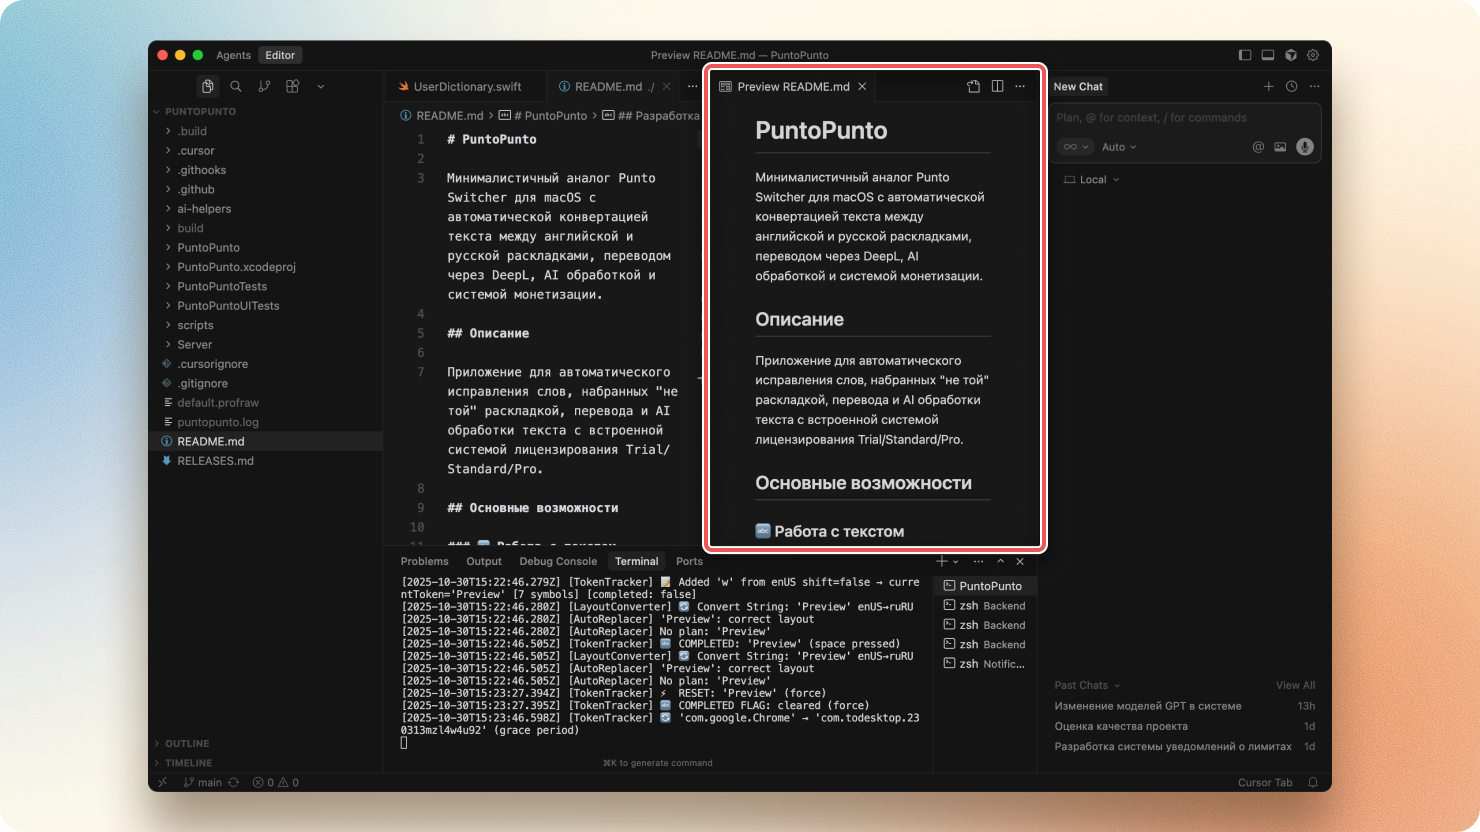The height and width of the screenshot is (832, 1480).
Task: Toggle the primary sidebar layout icon
Action: point(1245,55)
